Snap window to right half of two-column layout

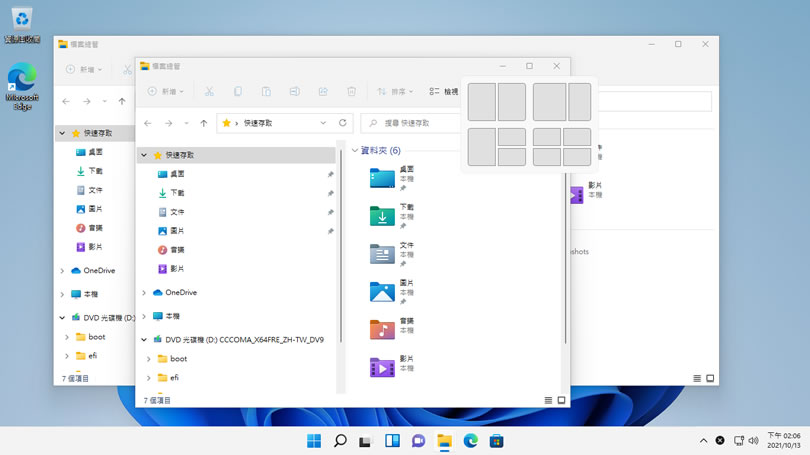pyautogui.click(x=511, y=102)
